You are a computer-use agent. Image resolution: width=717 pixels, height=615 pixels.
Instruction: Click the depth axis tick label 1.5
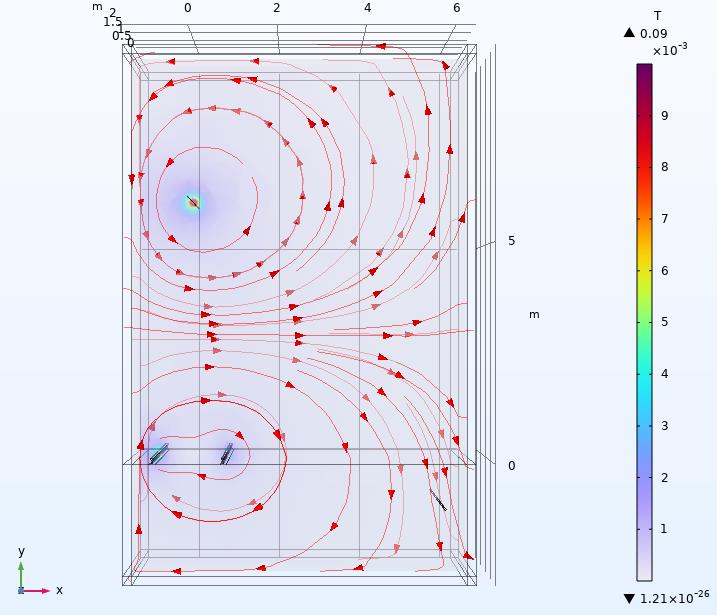pyautogui.click(x=113, y=22)
